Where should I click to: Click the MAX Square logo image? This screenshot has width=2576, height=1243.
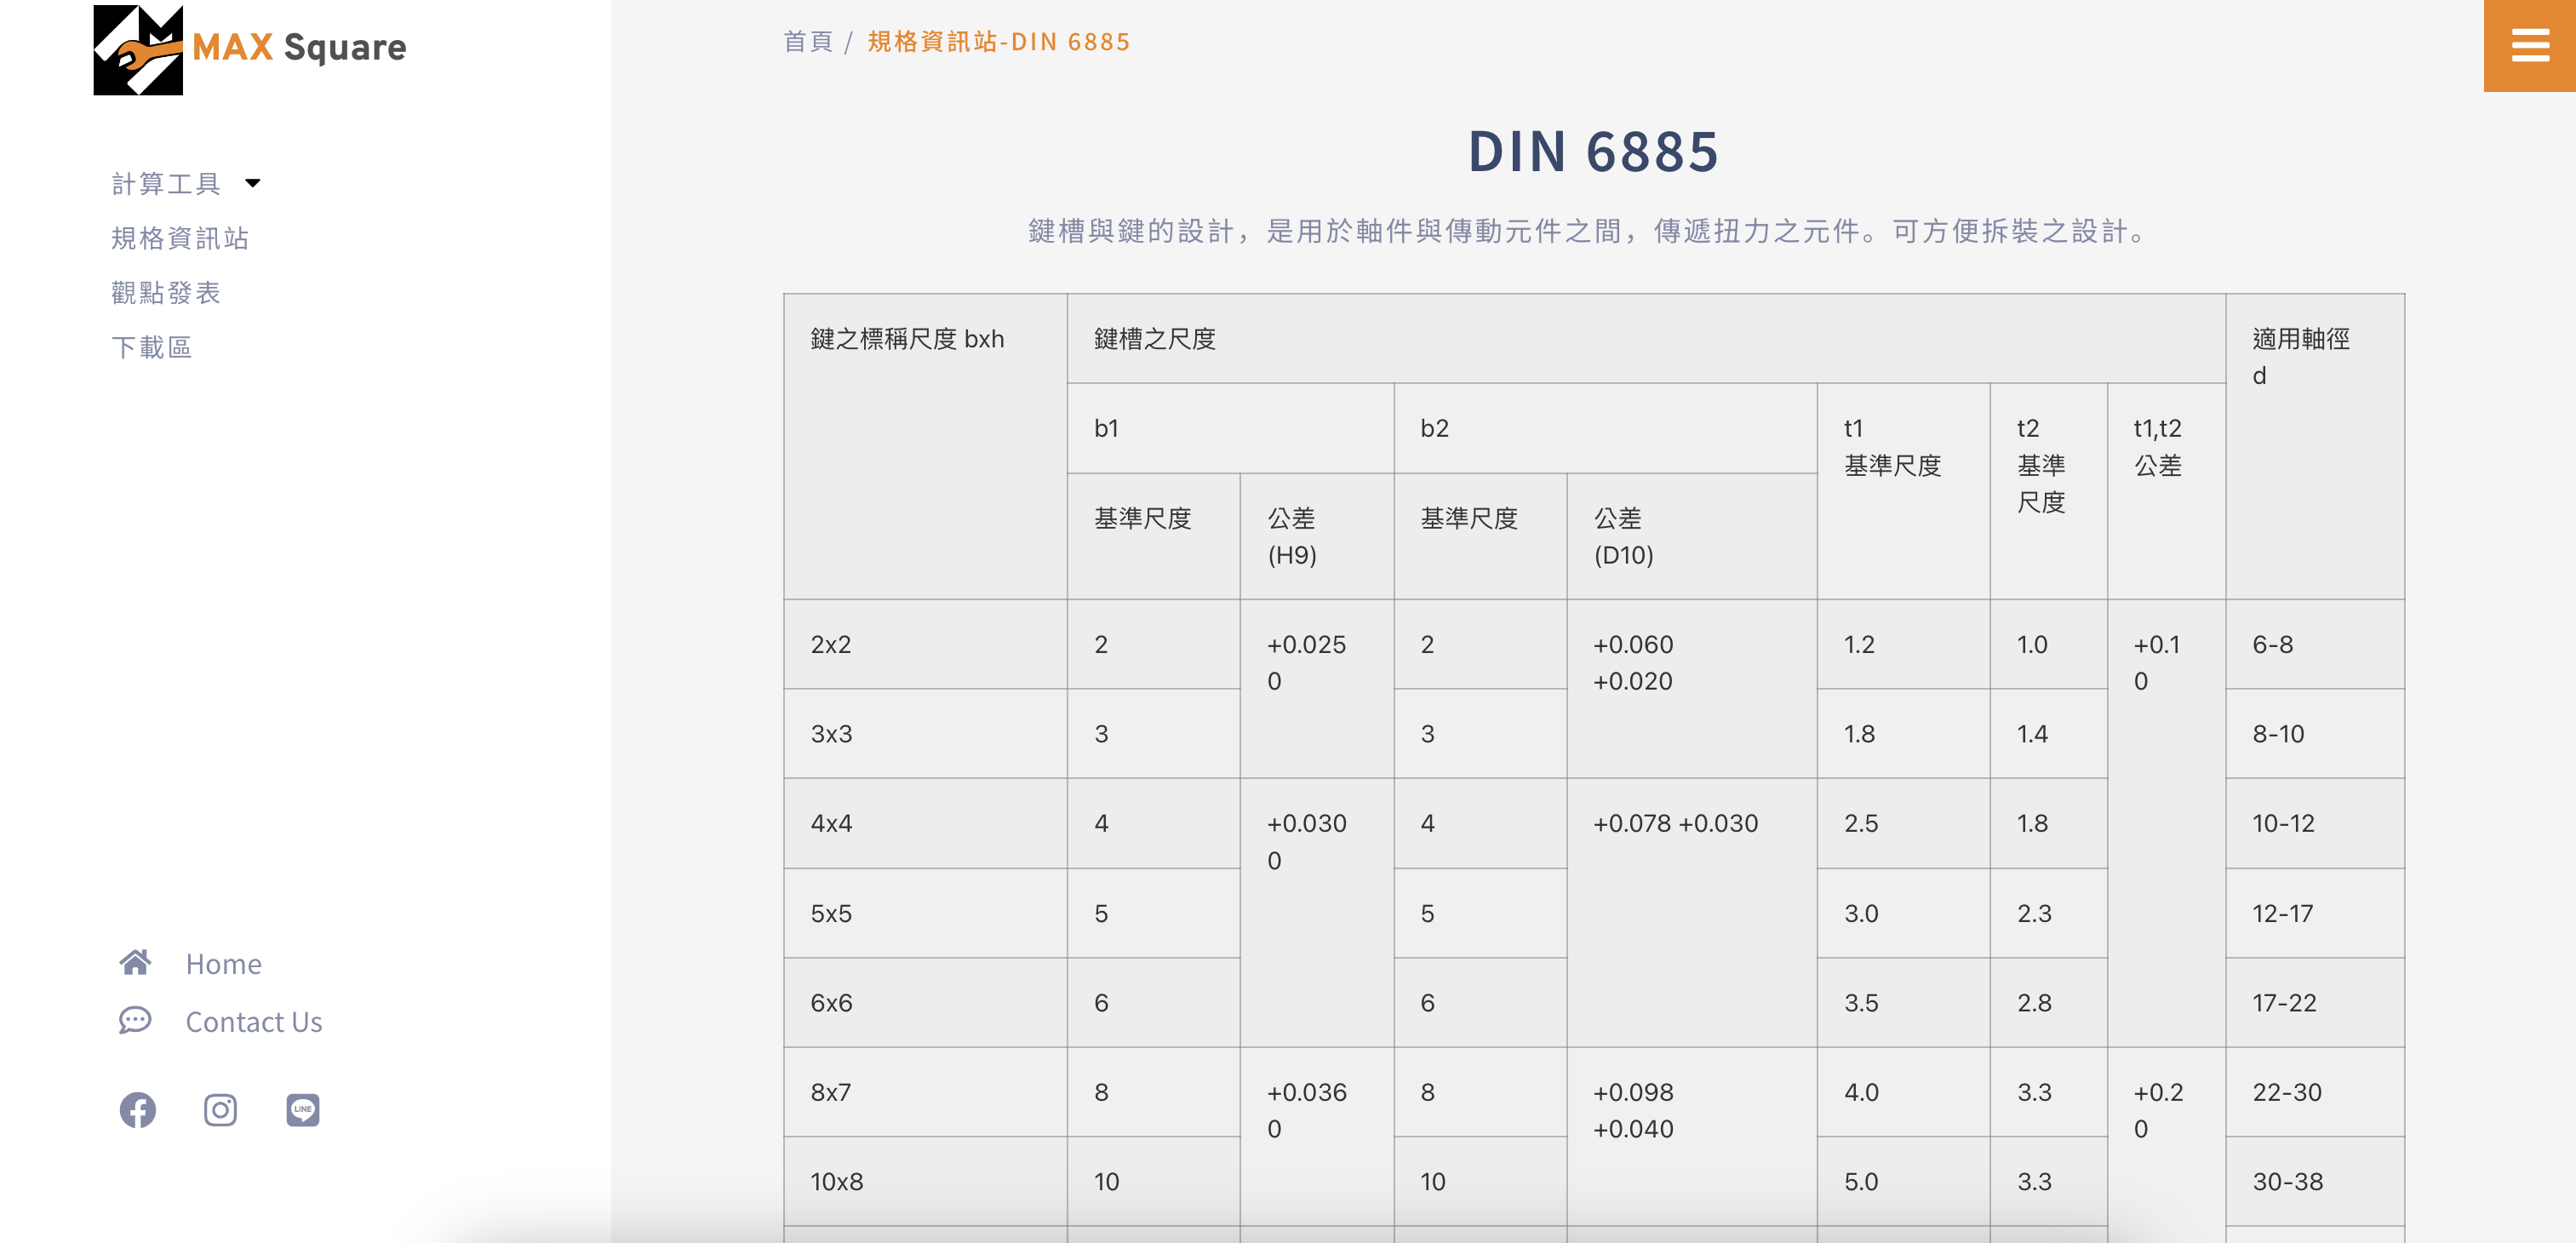coord(138,49)
